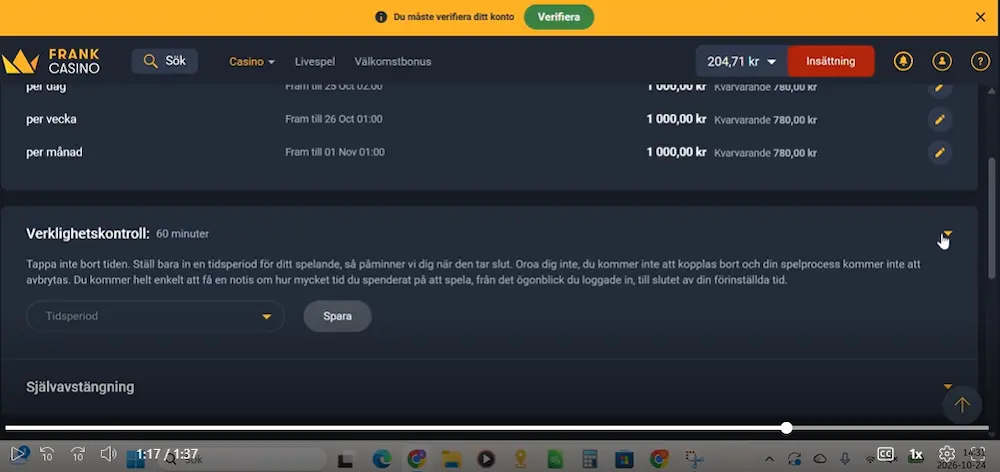Image resolution: width=1000 pixels, height=472 pixels.
Task: Collapse the Verklighetskontroll section arrow
Action: (x=948, y=233)
